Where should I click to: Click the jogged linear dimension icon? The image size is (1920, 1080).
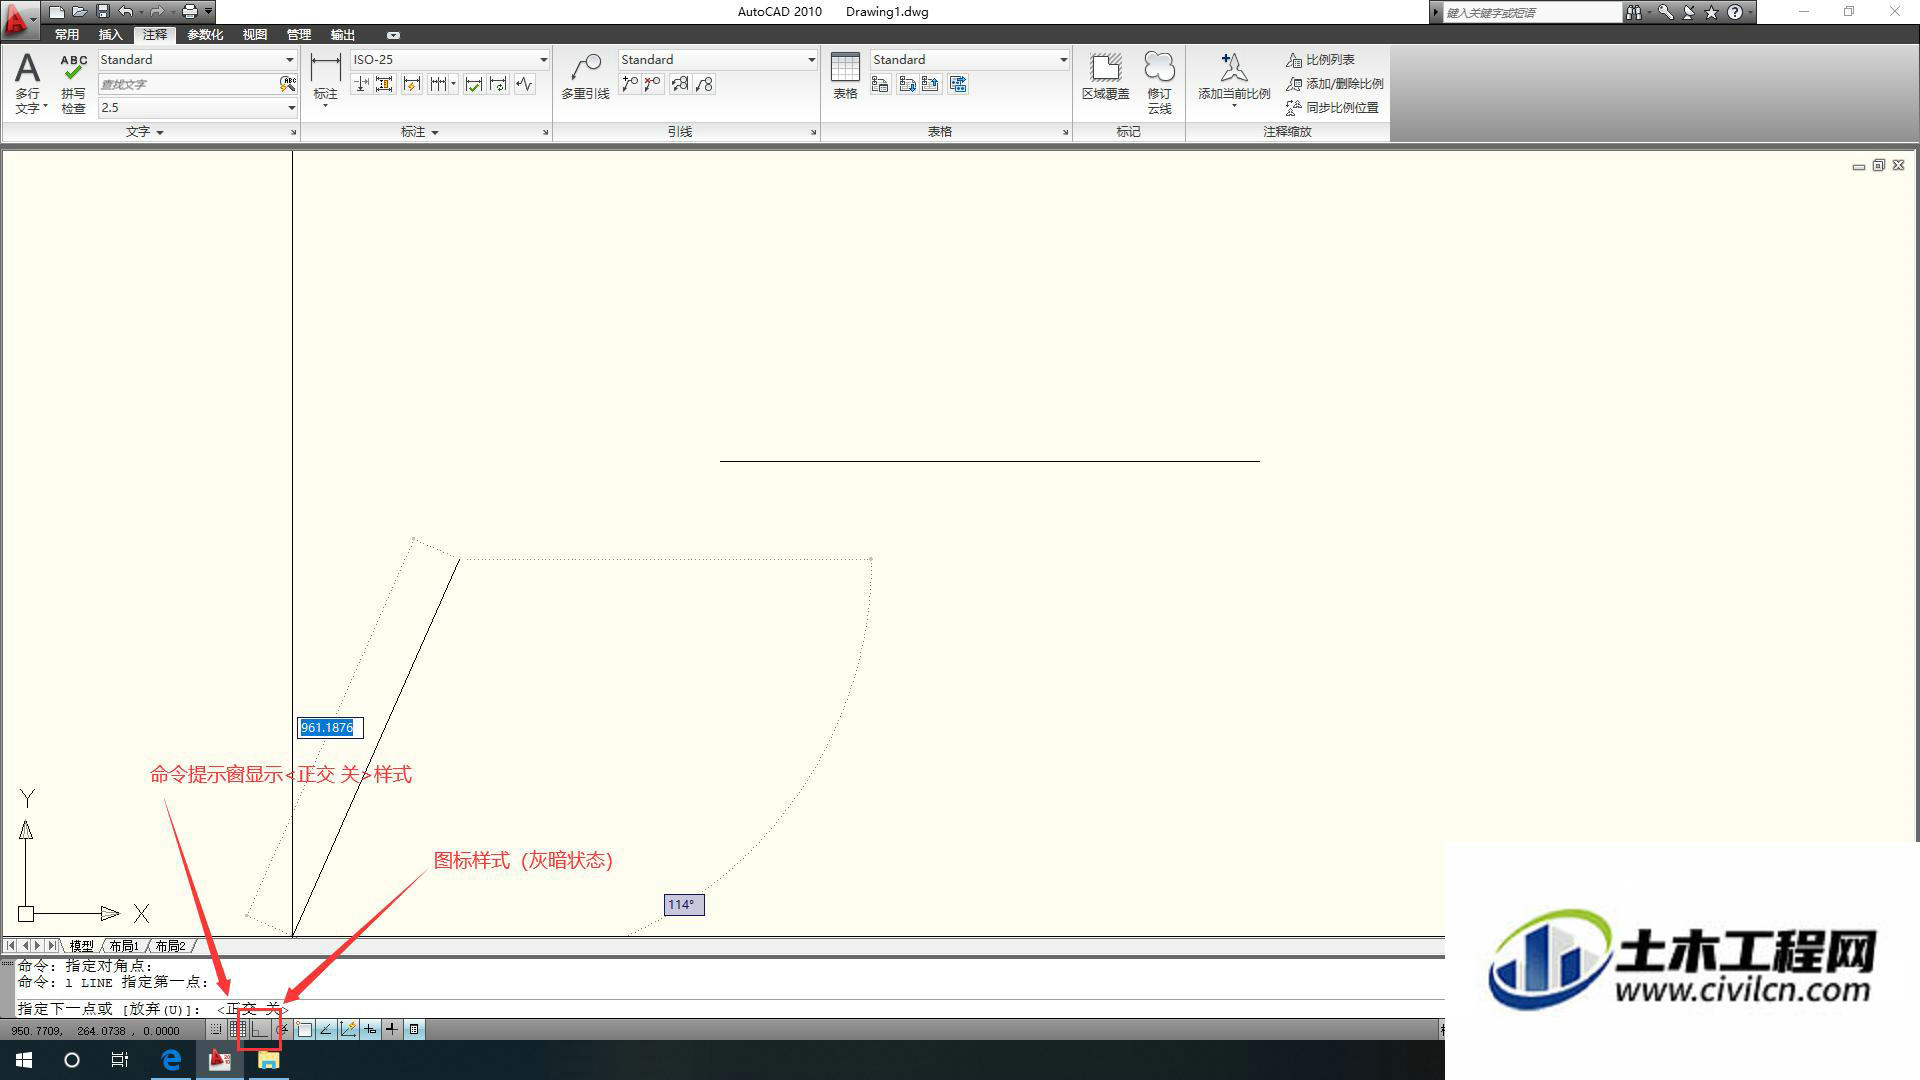524,84
